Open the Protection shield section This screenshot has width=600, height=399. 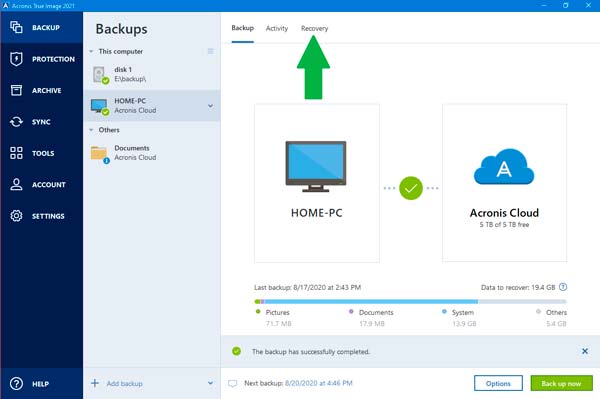(x=41, y=59)
